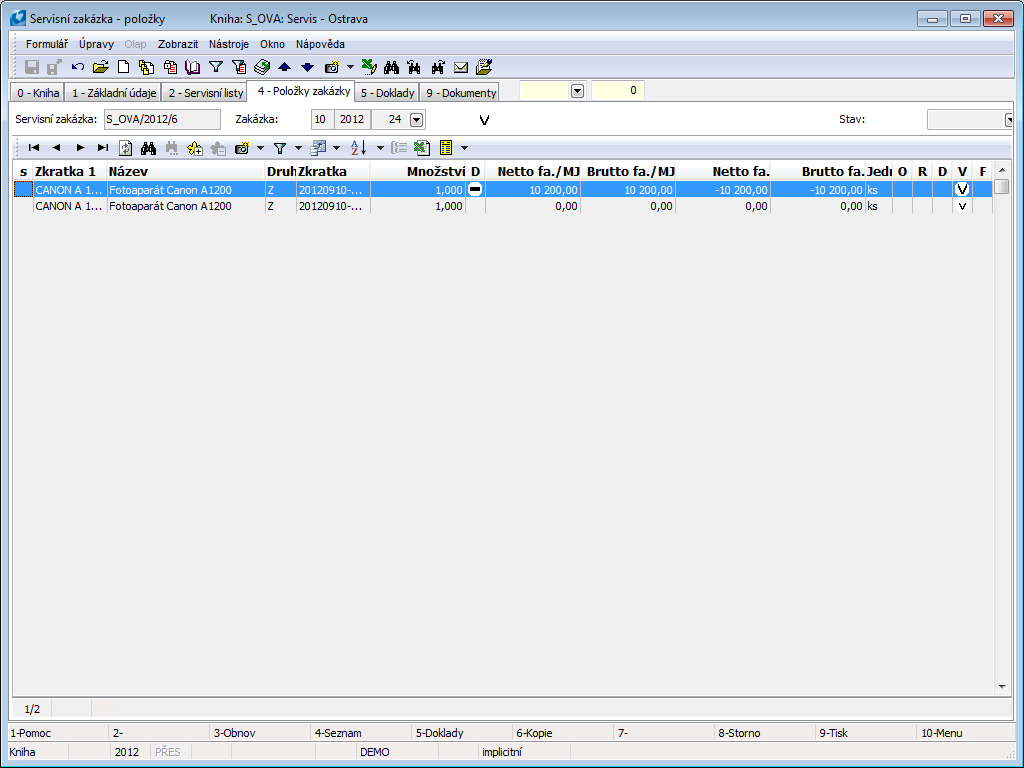This screenshot has width=1024, height=768.
Task: Open the Zakázka dropdown next to 24
Action: point(417,120)
